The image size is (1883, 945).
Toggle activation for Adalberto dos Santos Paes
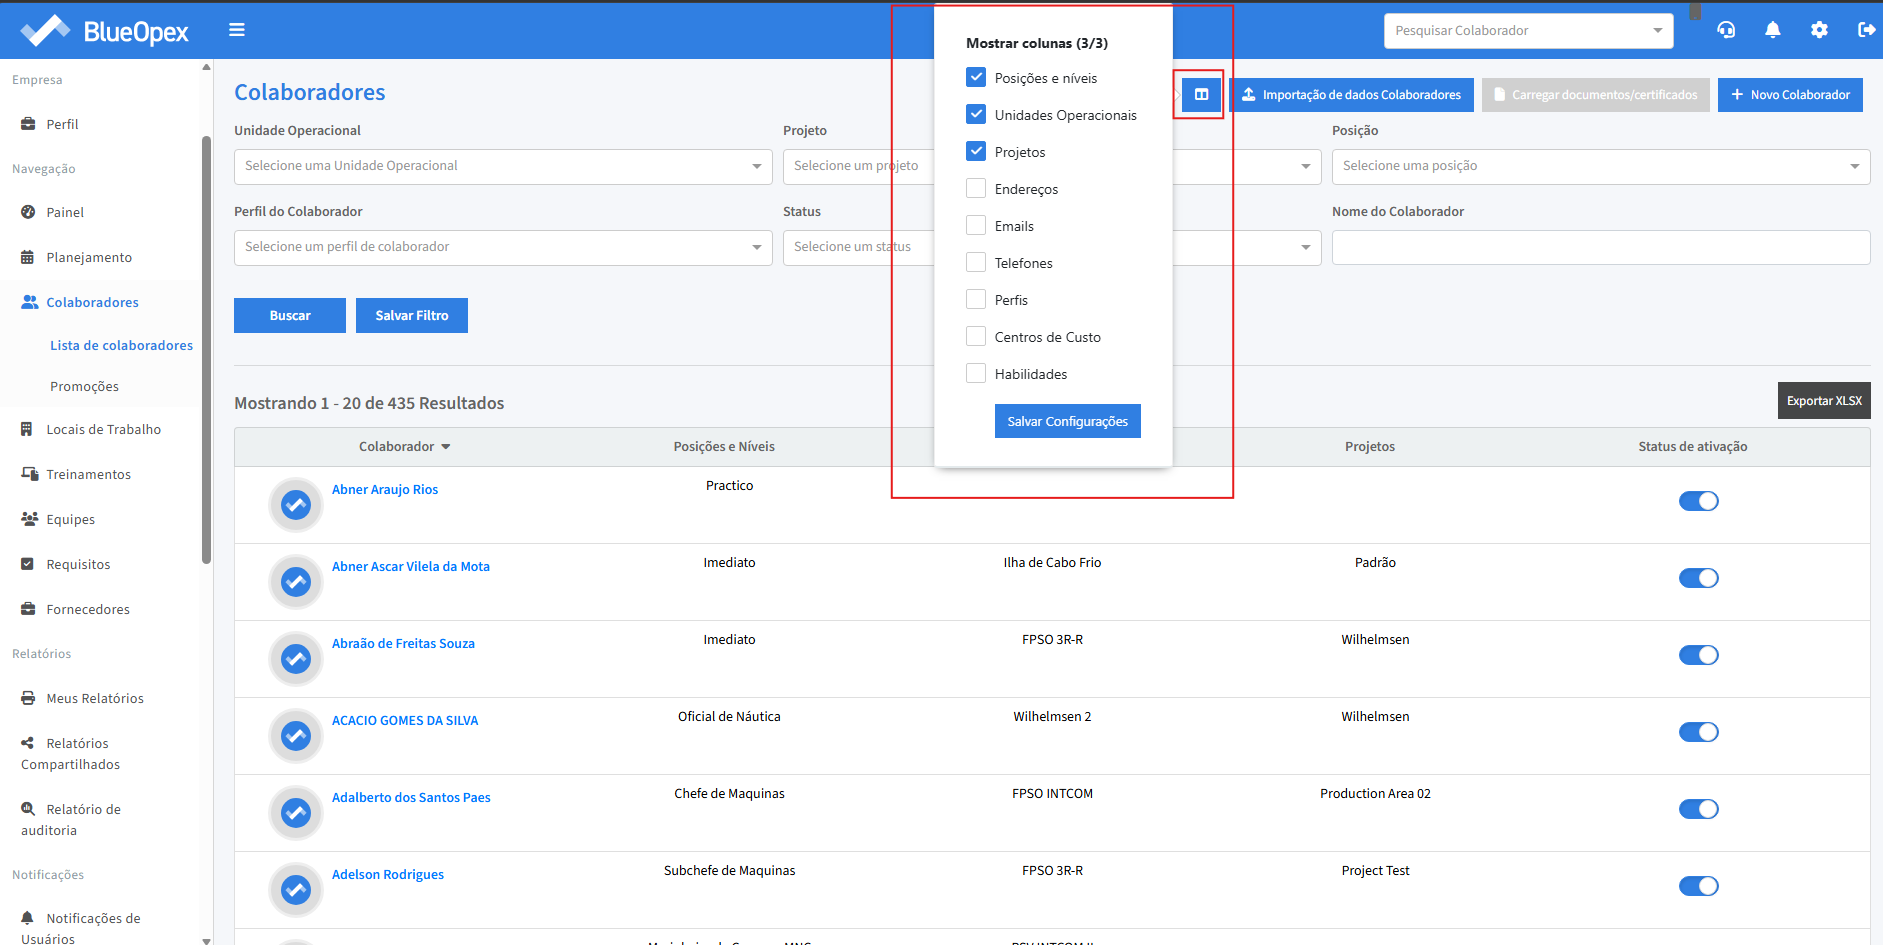point(1698,809)
